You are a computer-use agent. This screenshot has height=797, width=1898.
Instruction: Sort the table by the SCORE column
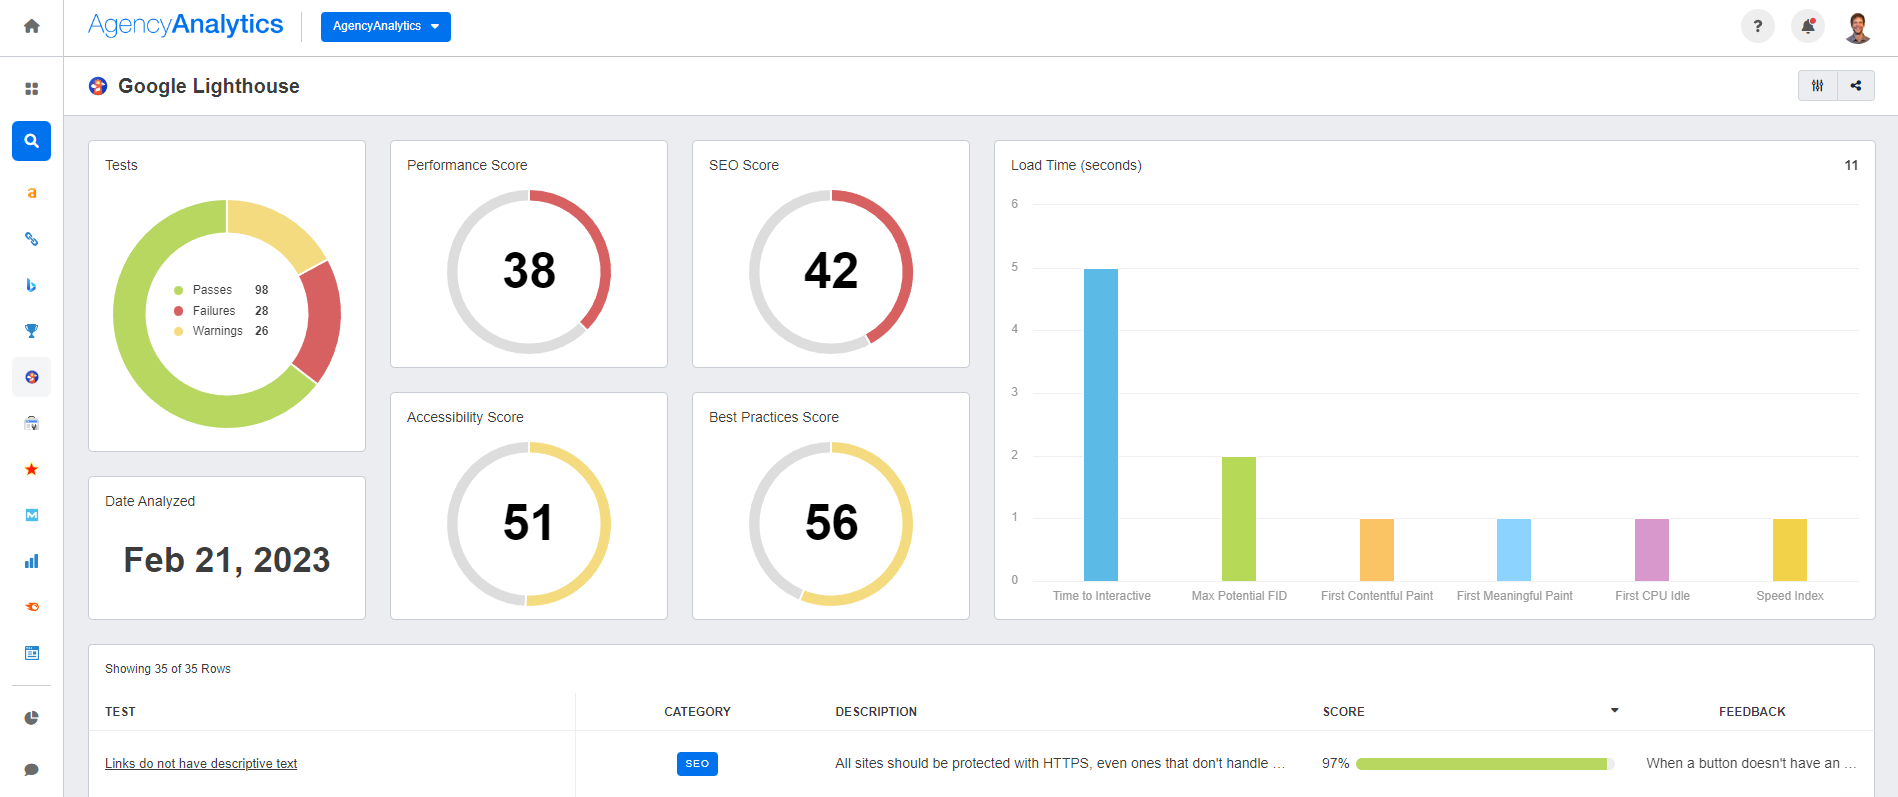click(1343, 712)
